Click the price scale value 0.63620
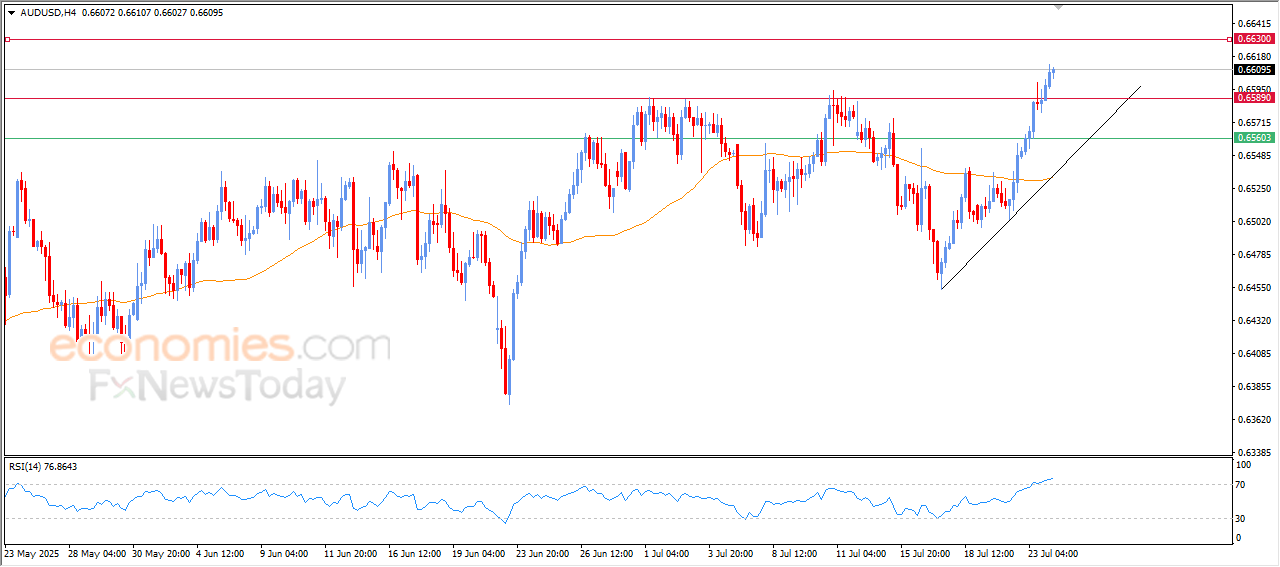Image resolution: width=1280 pixels, height=567 pixels. 1254,420
